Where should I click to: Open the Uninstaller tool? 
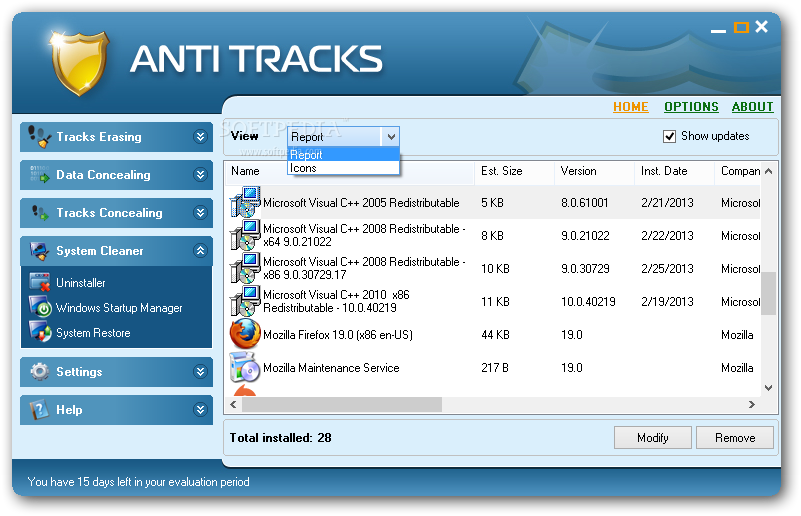click(x=81, y=283)
